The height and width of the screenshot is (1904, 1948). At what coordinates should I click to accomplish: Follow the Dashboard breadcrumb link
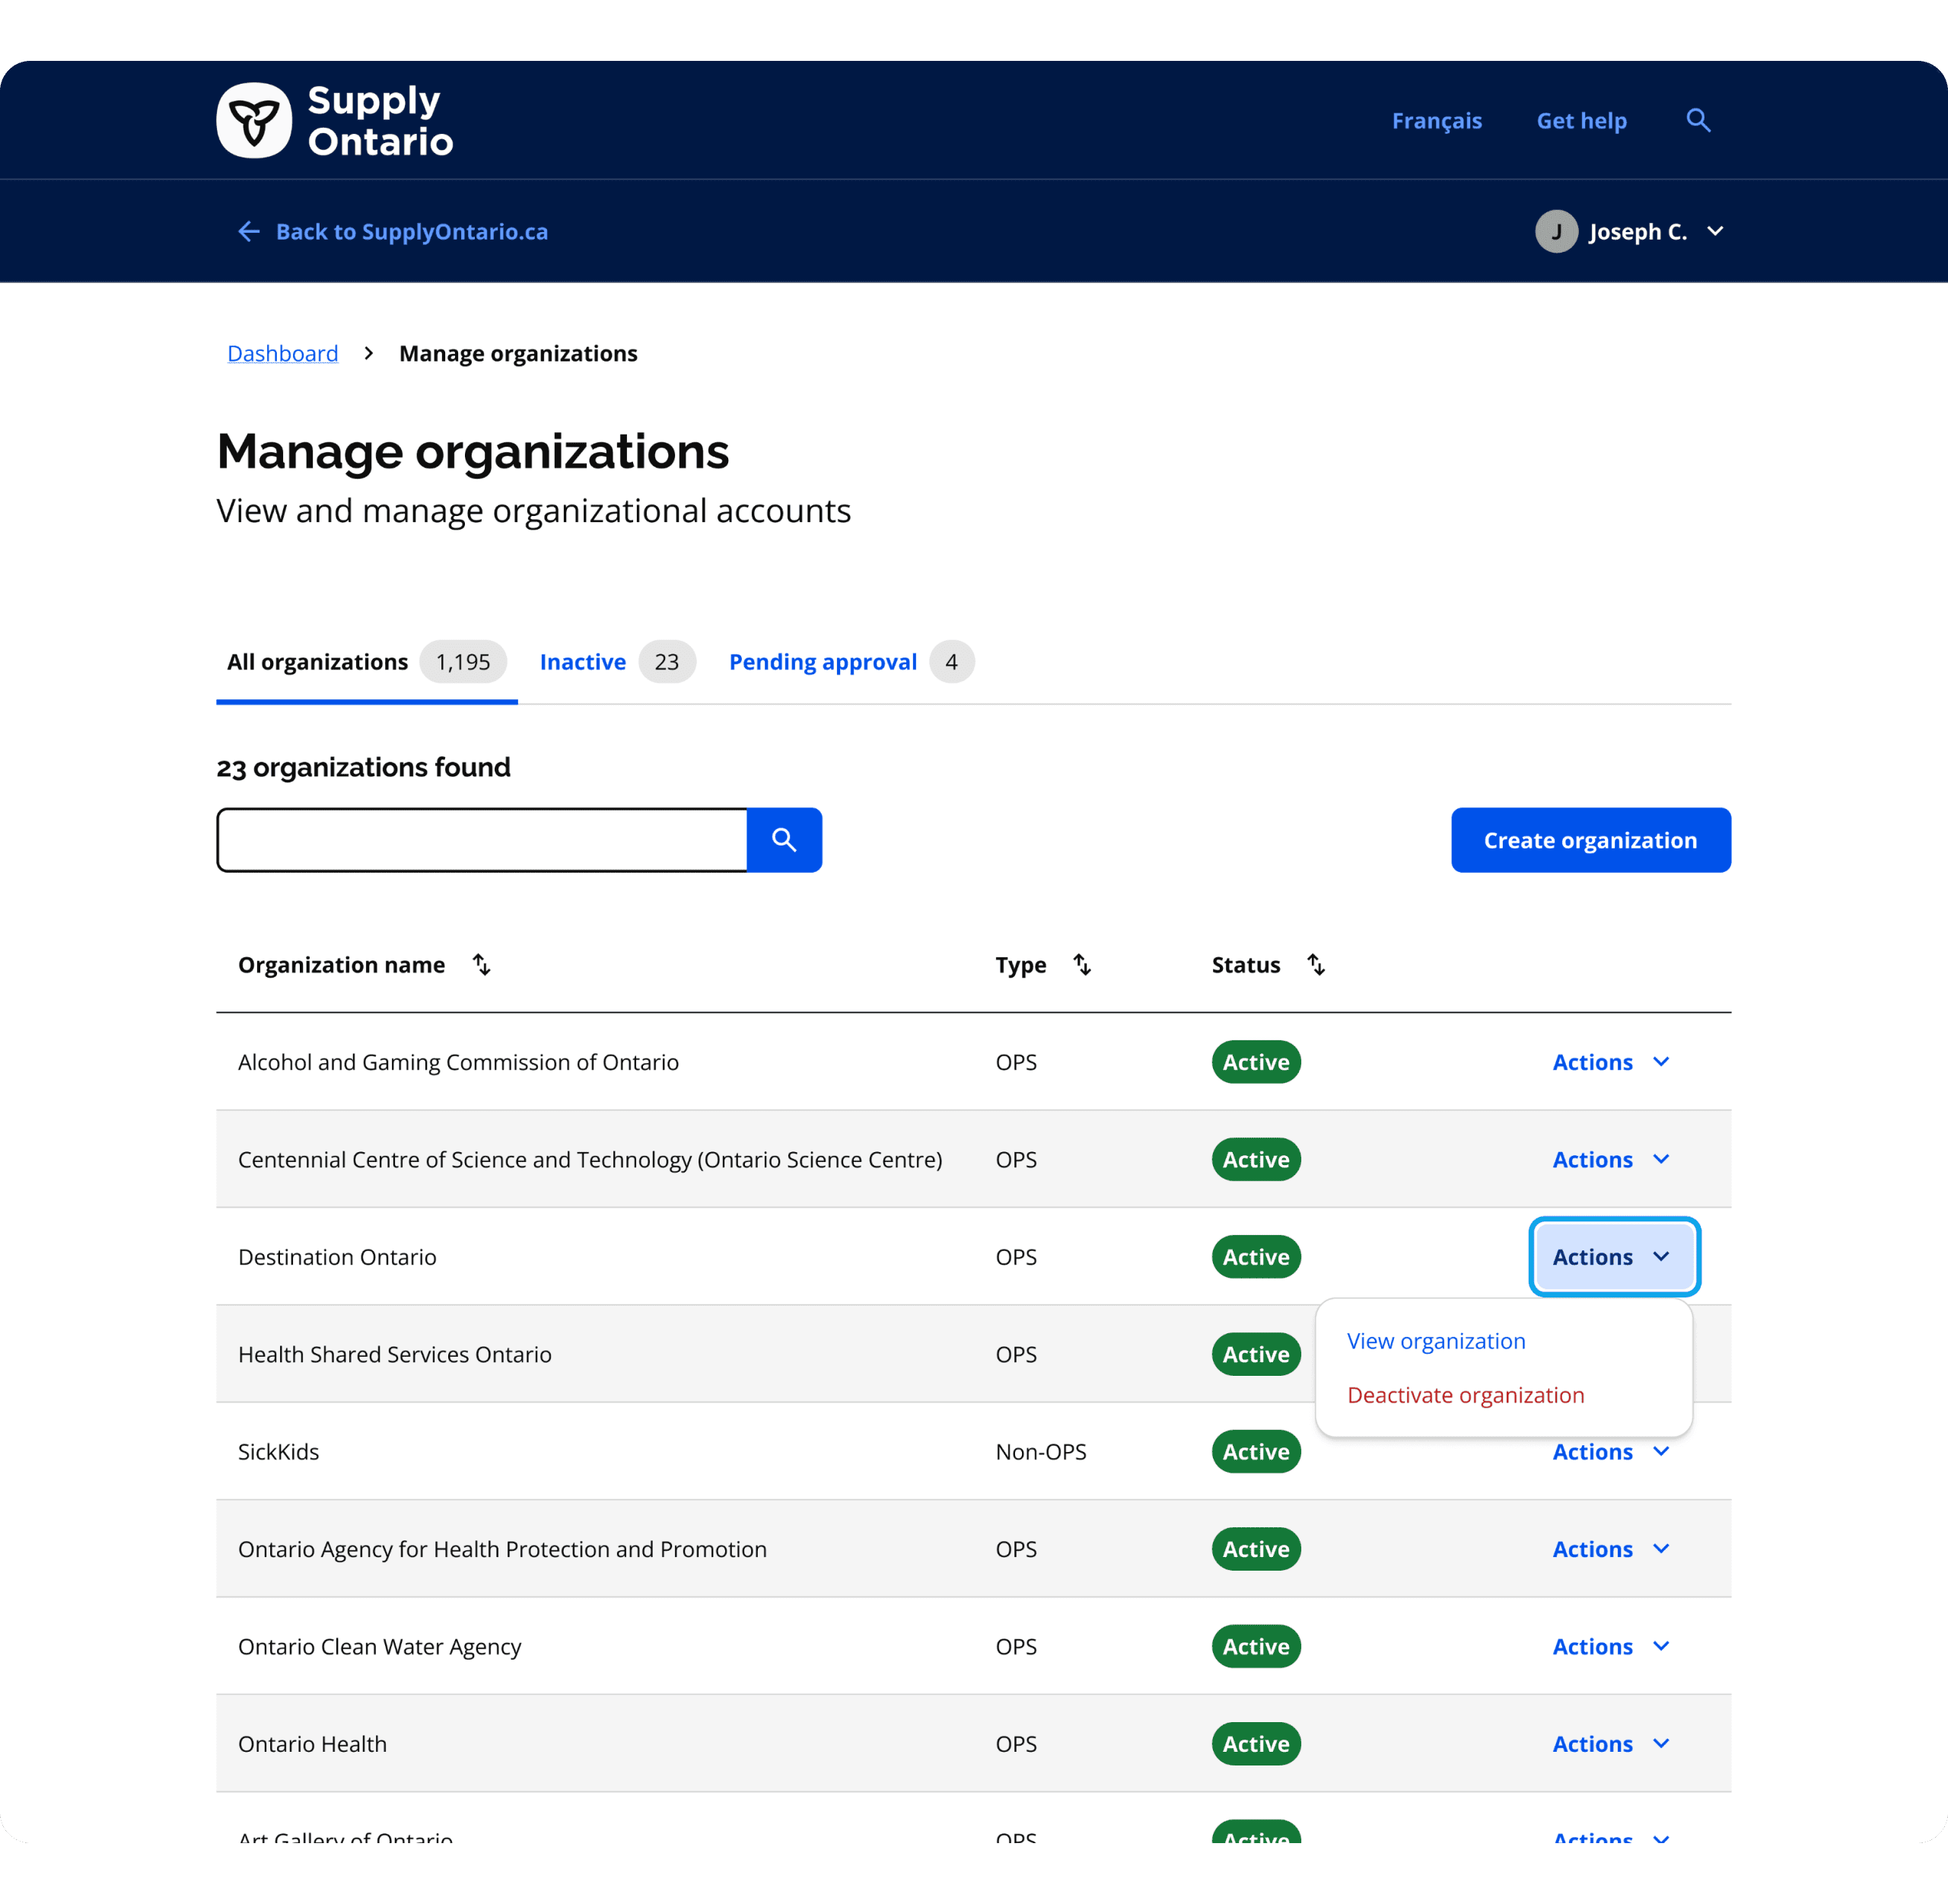[283, 354]
